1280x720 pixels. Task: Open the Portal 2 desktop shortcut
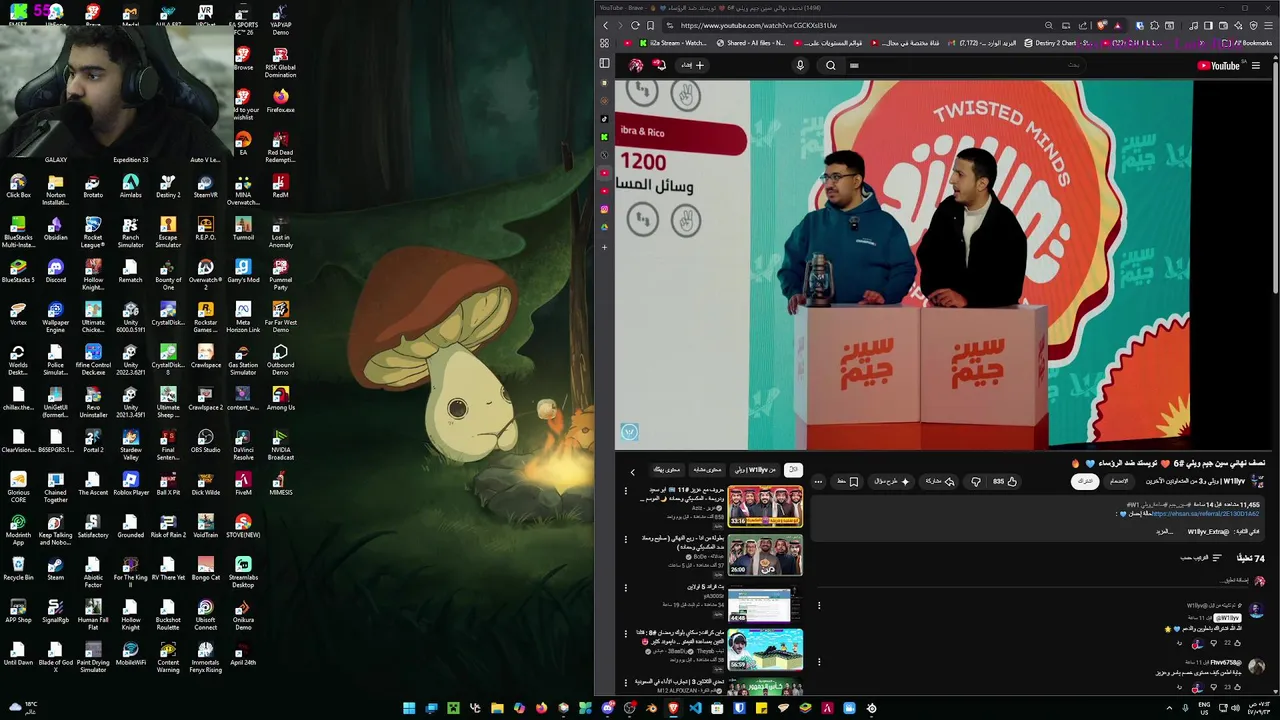click(93, 442)
